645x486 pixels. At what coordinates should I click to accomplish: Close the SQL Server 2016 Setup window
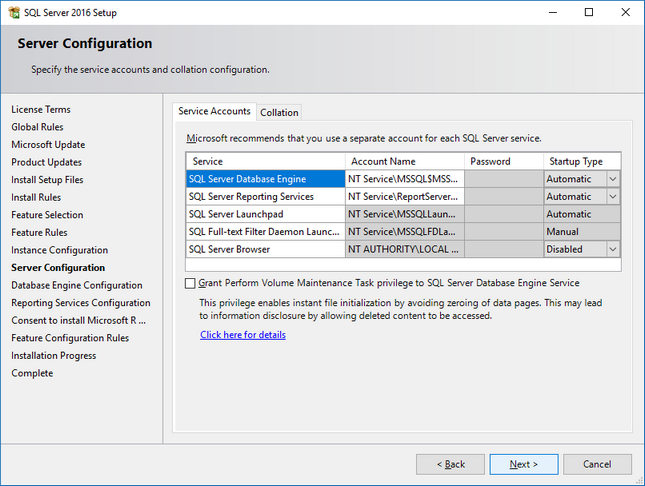[625, 12]
